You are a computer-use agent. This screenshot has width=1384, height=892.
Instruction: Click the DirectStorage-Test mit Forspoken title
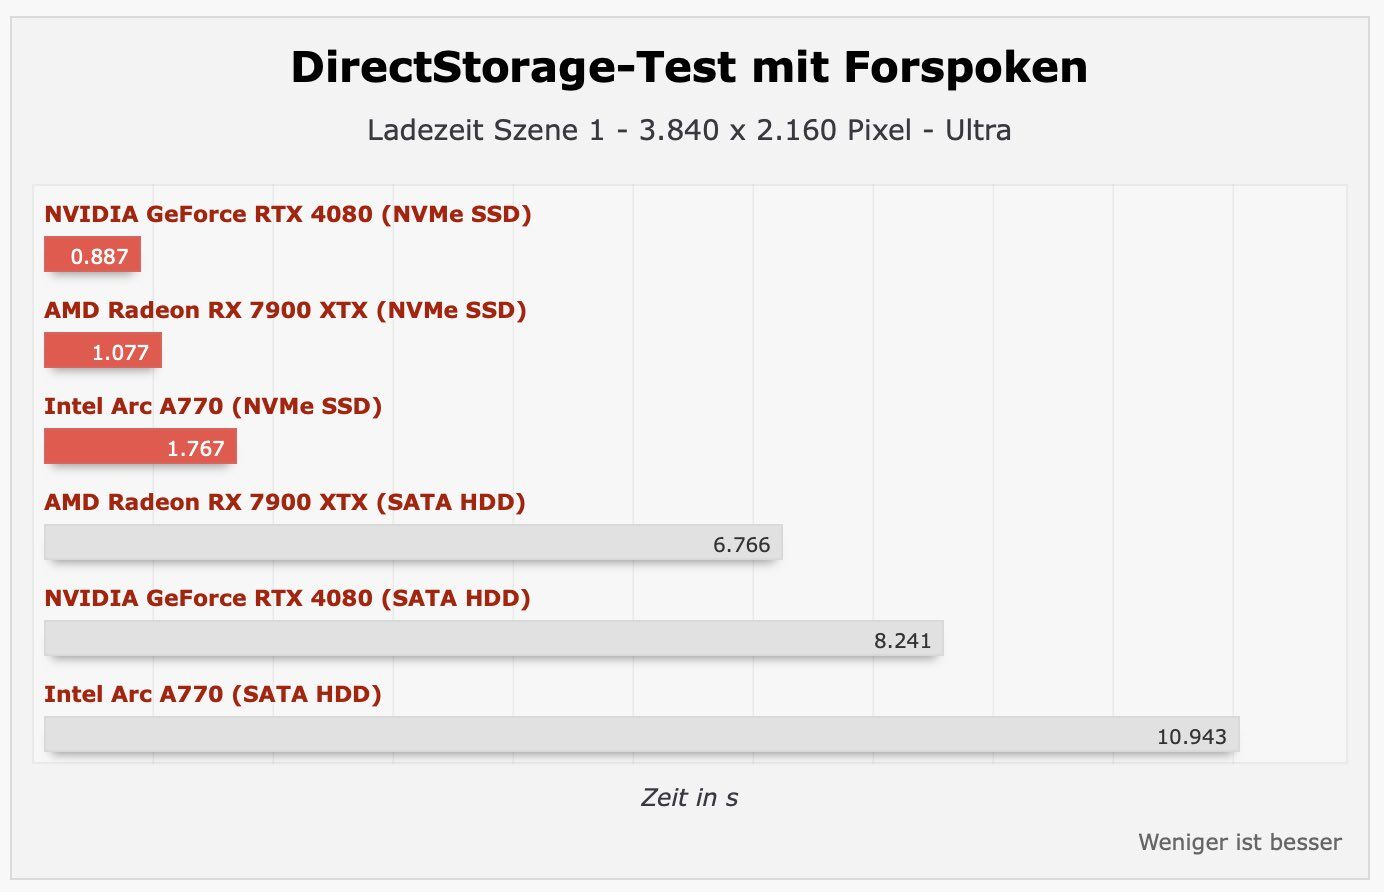pyautogui.click(x=689, y=68)
